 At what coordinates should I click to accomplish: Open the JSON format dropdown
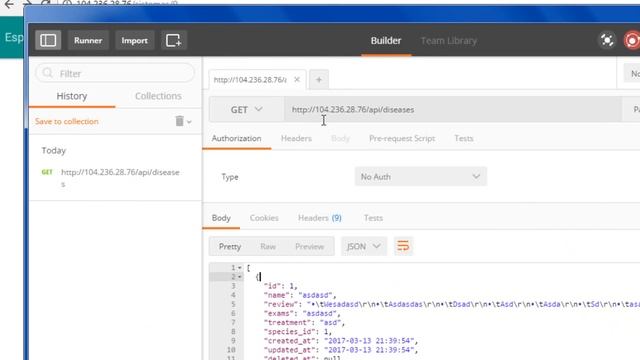pos(364,247)
